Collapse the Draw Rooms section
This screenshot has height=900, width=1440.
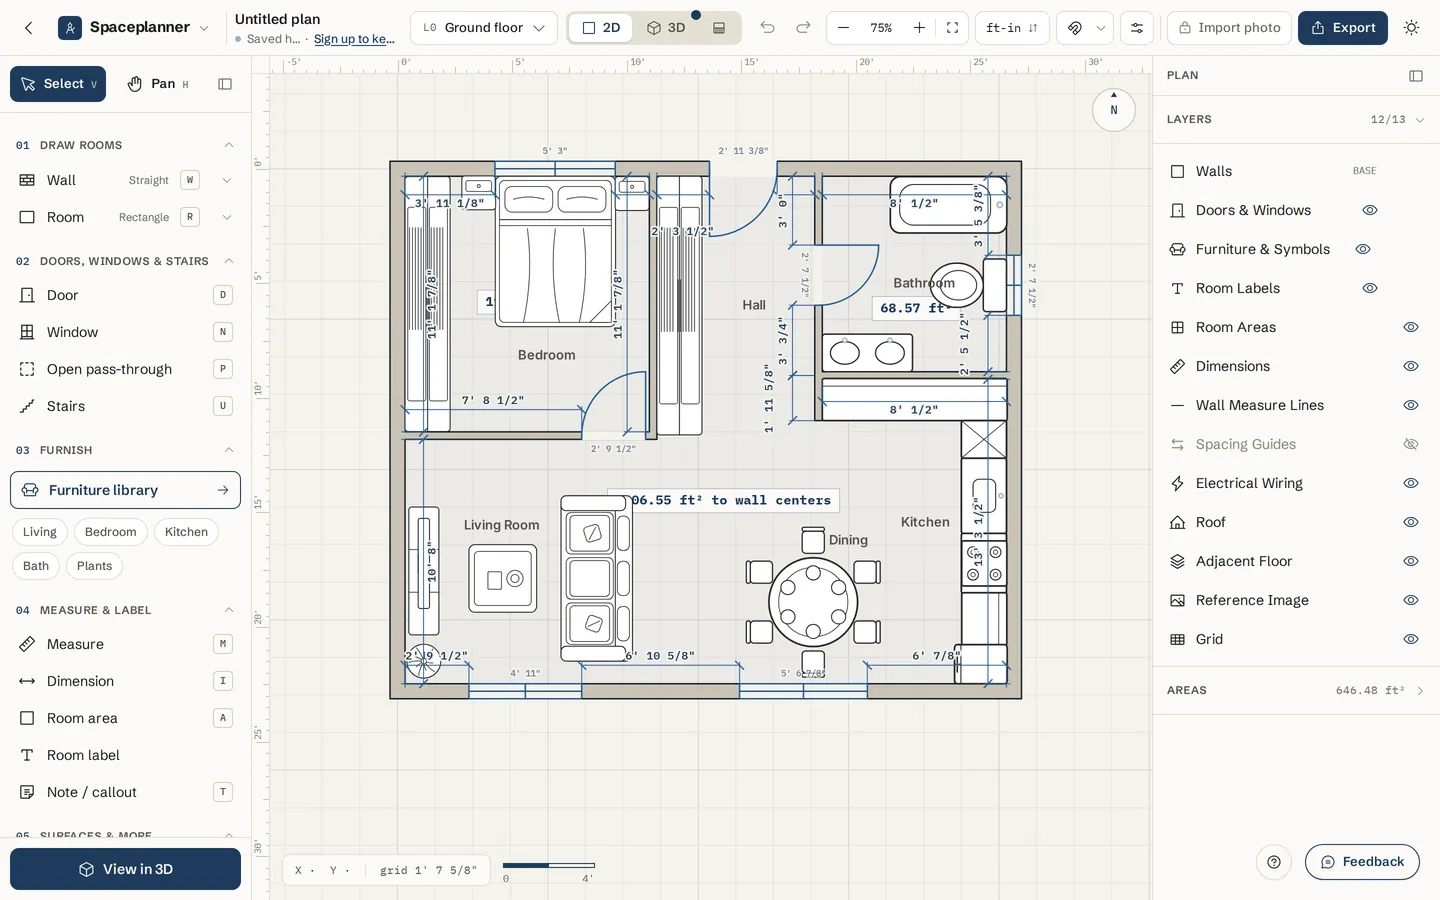(x=229, y=145)
